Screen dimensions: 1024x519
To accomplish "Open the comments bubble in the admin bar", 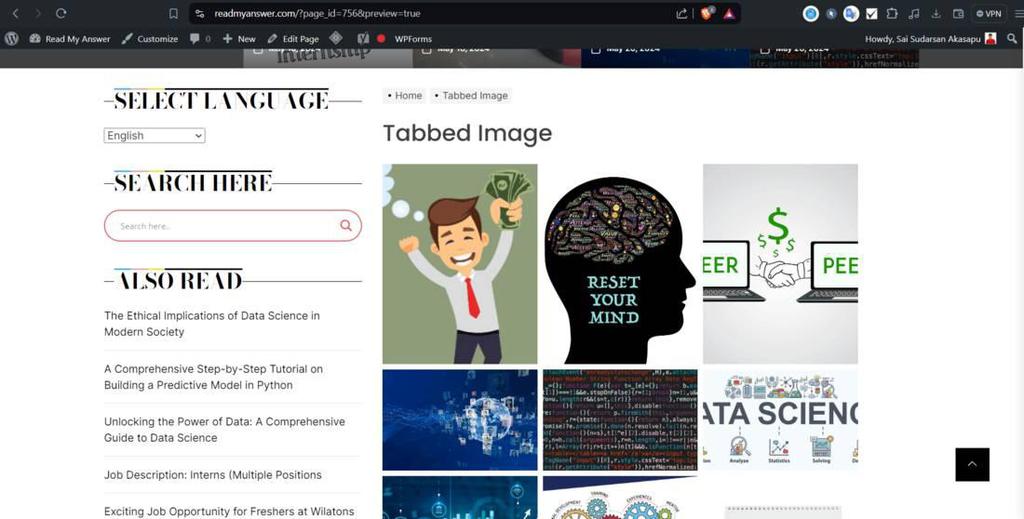I will coord(200,39).
